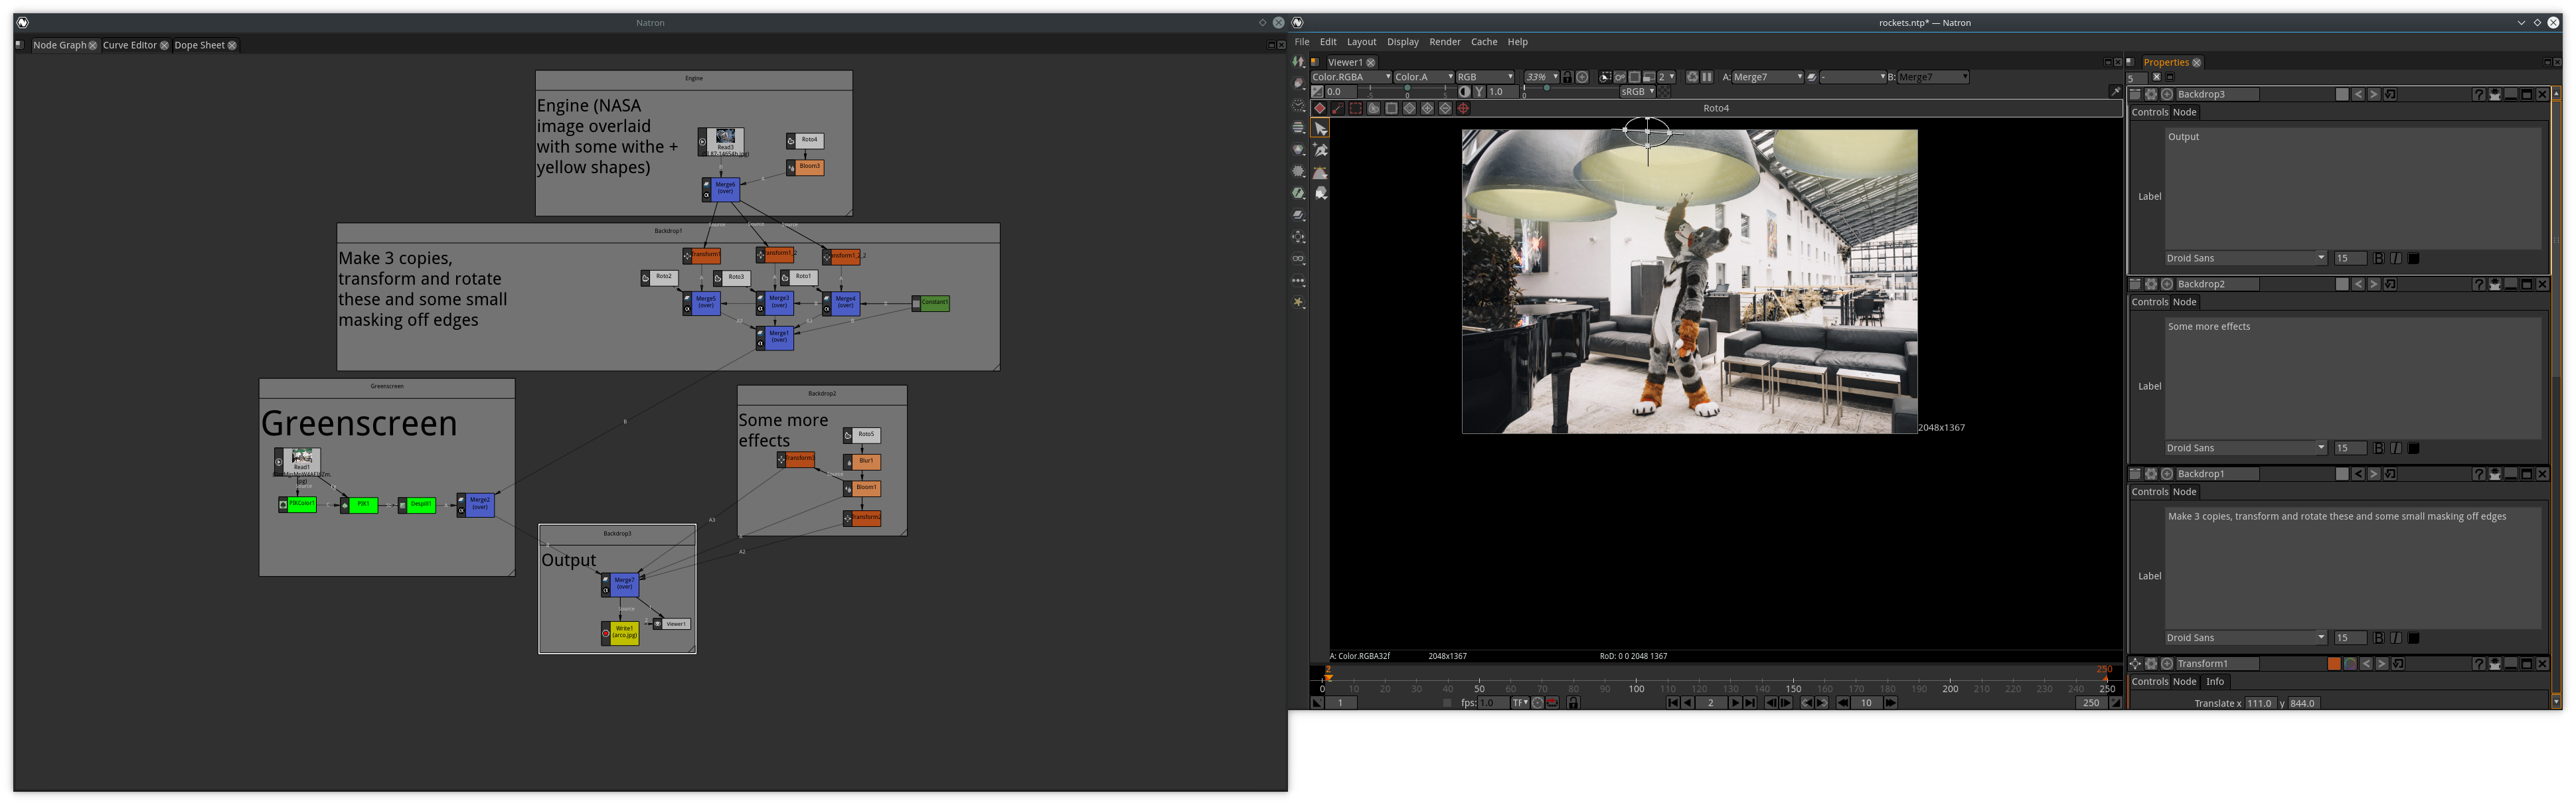
Task: Open the Draw nodes menu icon
Action: coord(1299,84)
